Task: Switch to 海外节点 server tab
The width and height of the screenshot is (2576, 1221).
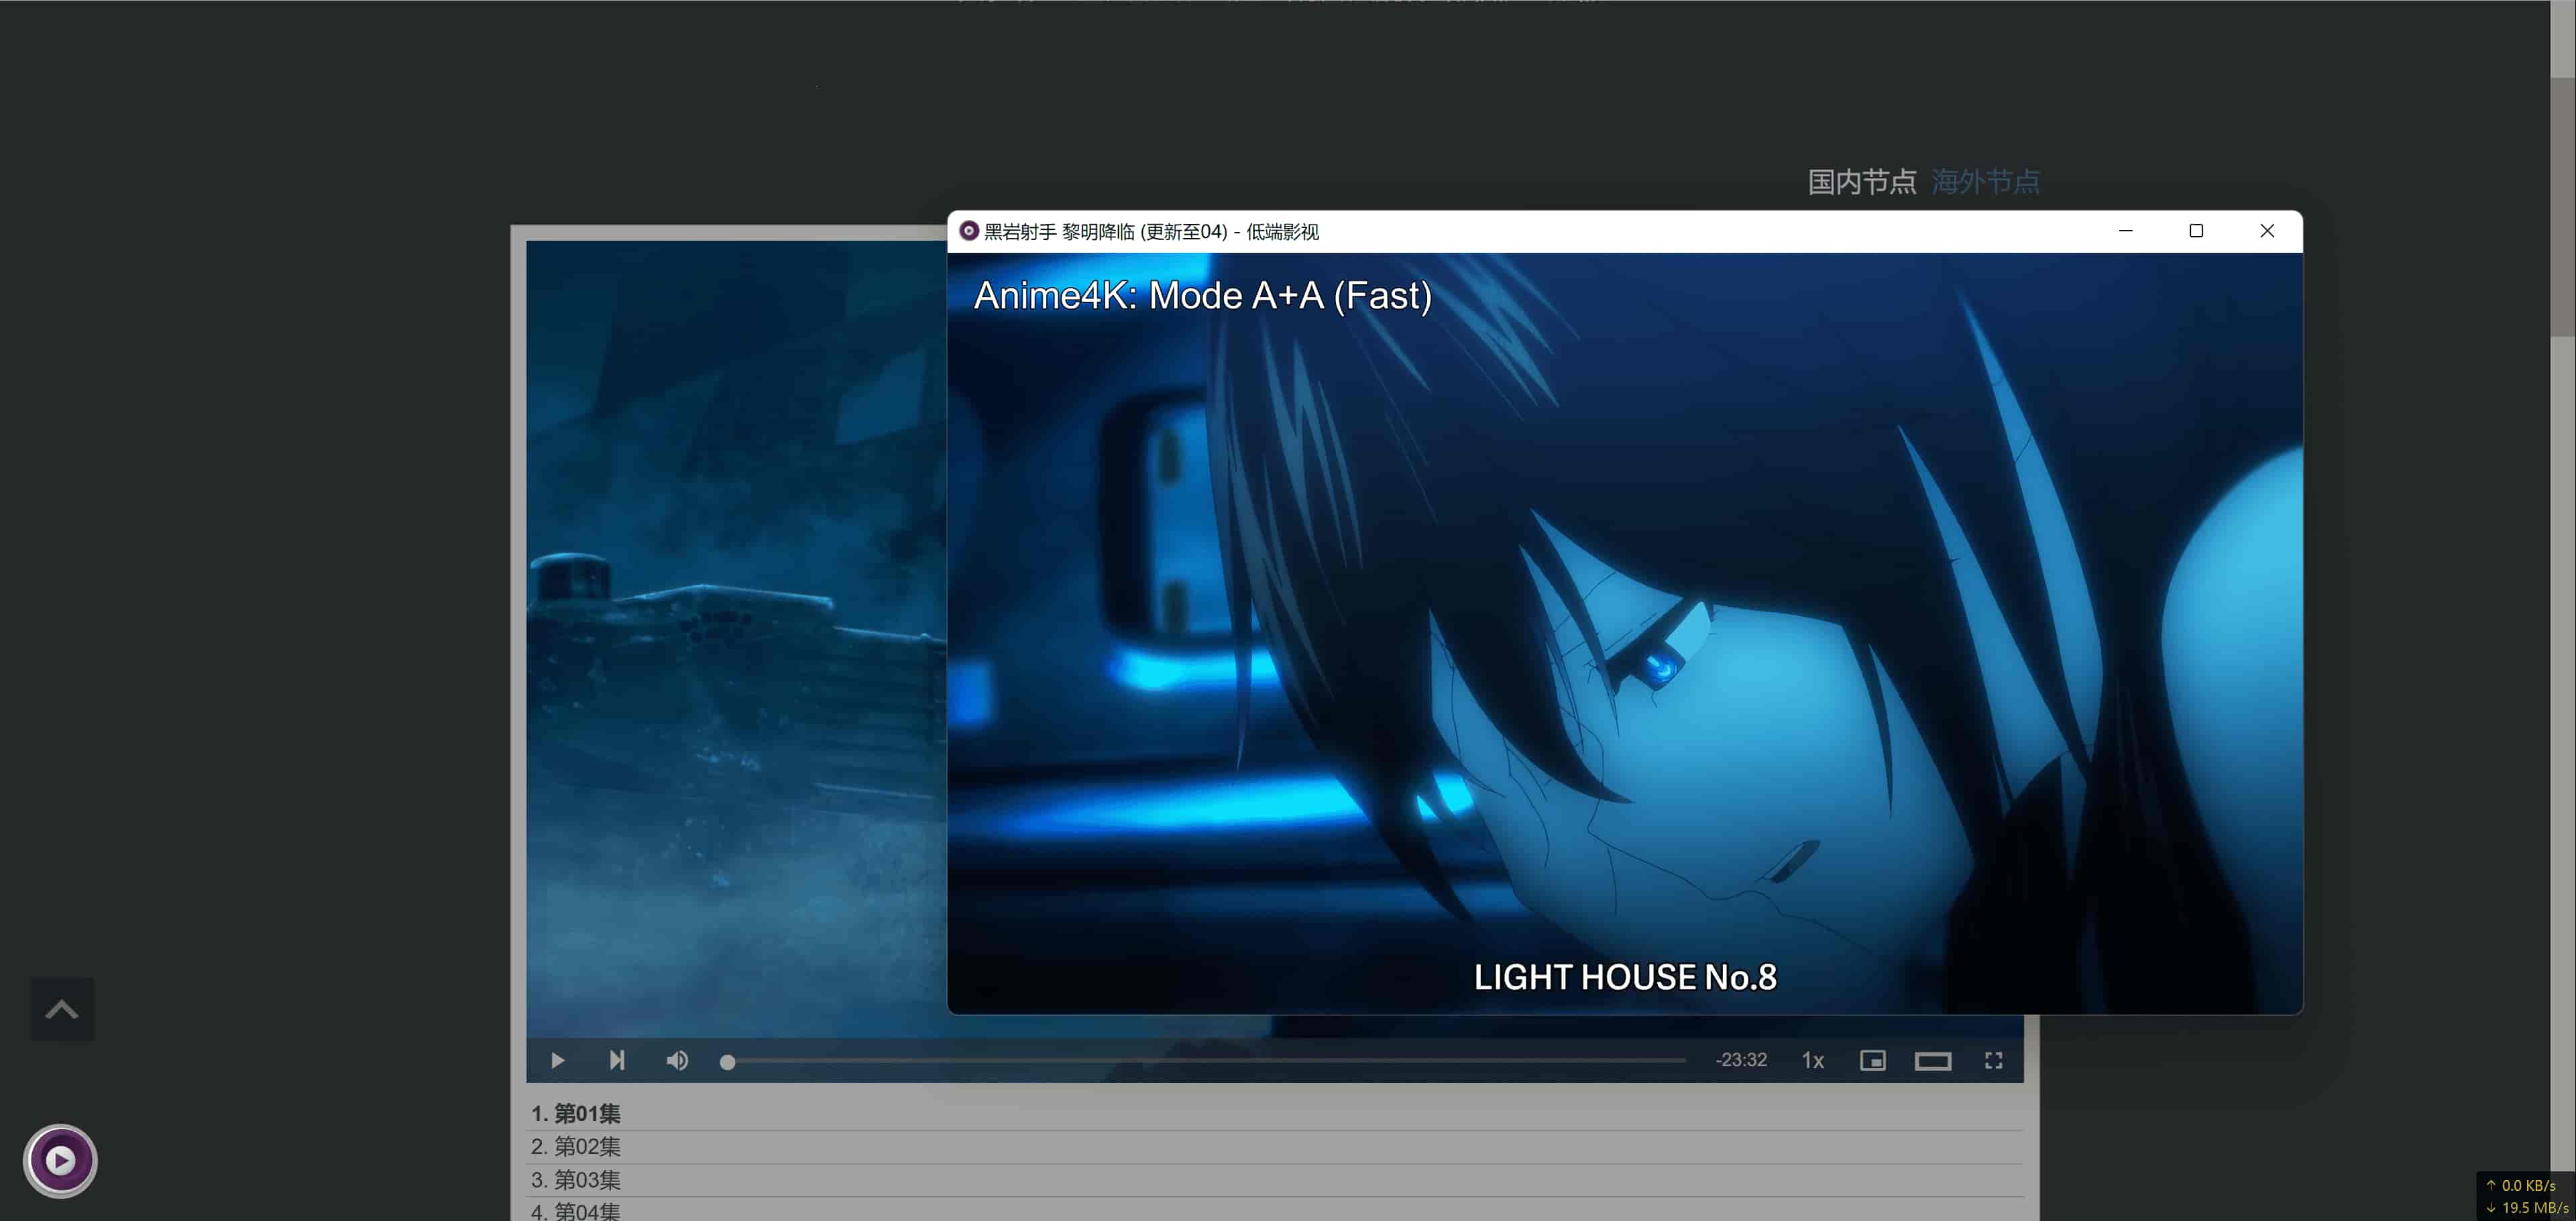Action: [1985, 182]
